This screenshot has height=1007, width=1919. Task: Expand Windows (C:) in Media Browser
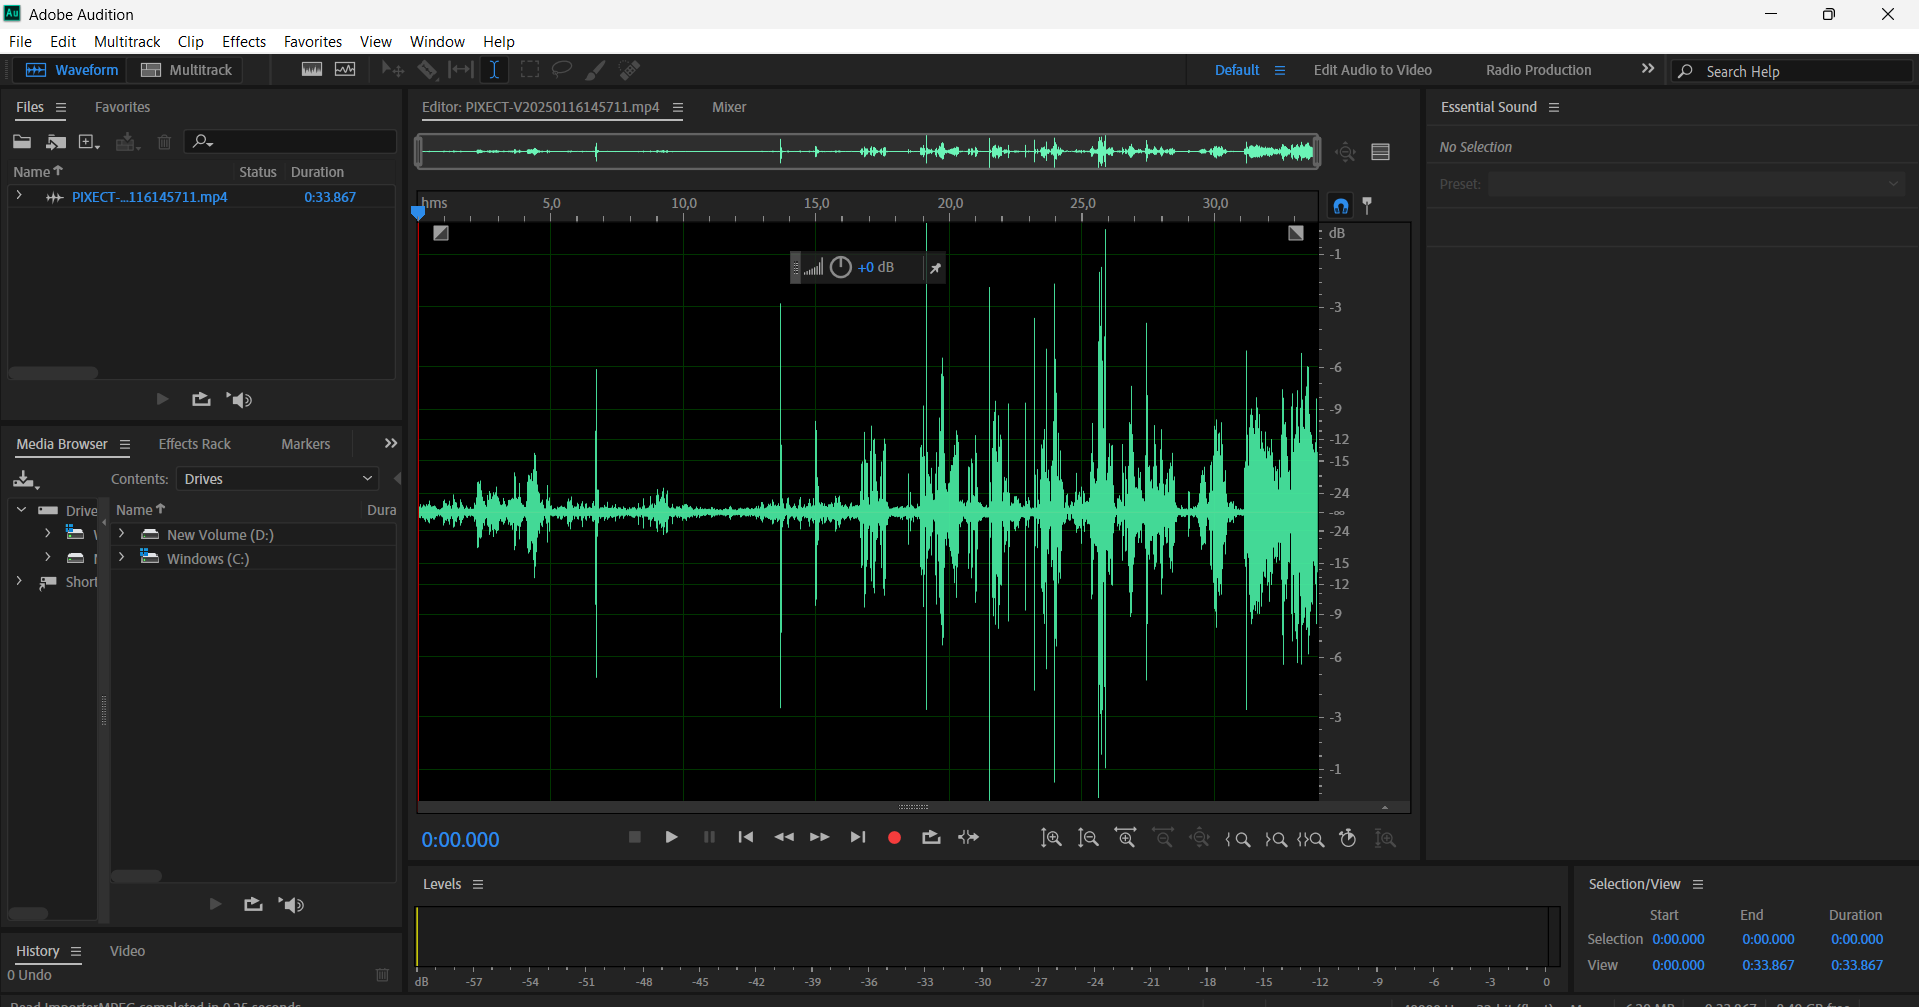pos(121,558)
